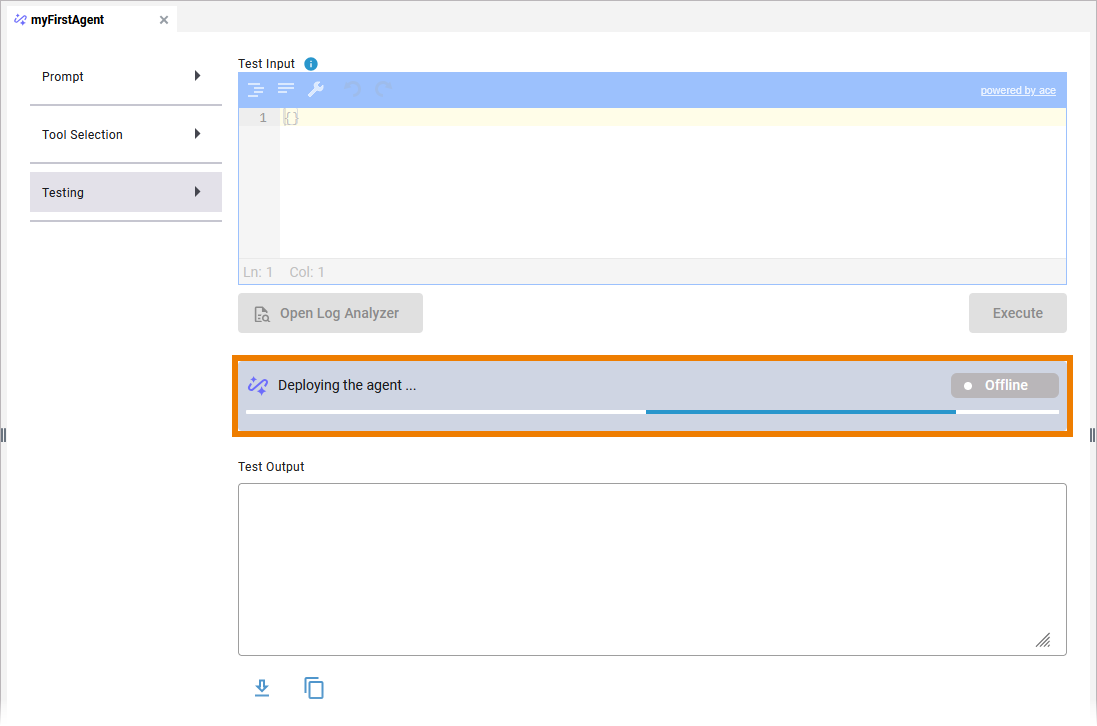1097x726 pixels.
Task: Click the Open Log Analyzer button
Action: [x=330, y=313]
